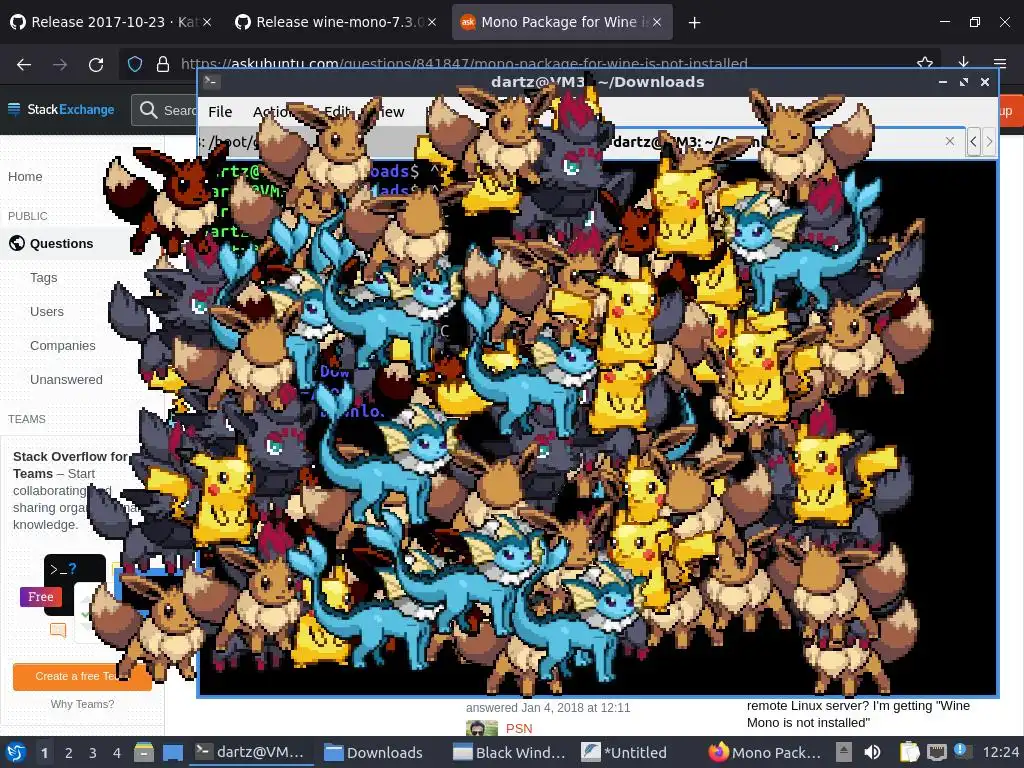
Task: Activate dartz@VM terminal taskbar entry
Action: (251, 752)
